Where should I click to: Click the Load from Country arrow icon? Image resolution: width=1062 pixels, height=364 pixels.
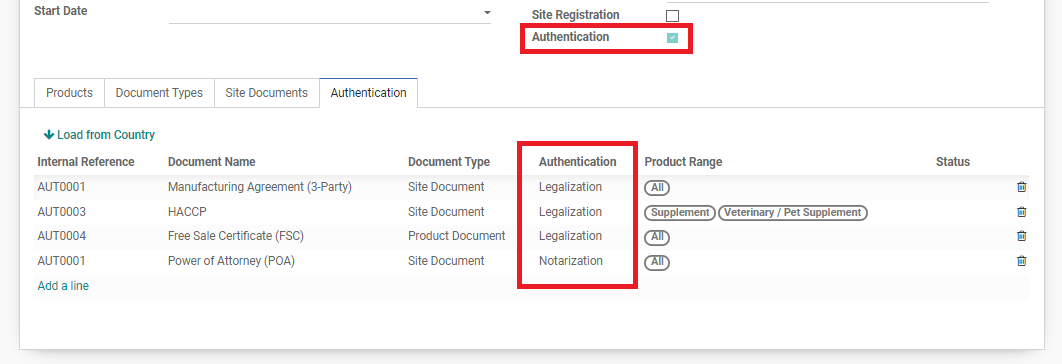(49, 135)
